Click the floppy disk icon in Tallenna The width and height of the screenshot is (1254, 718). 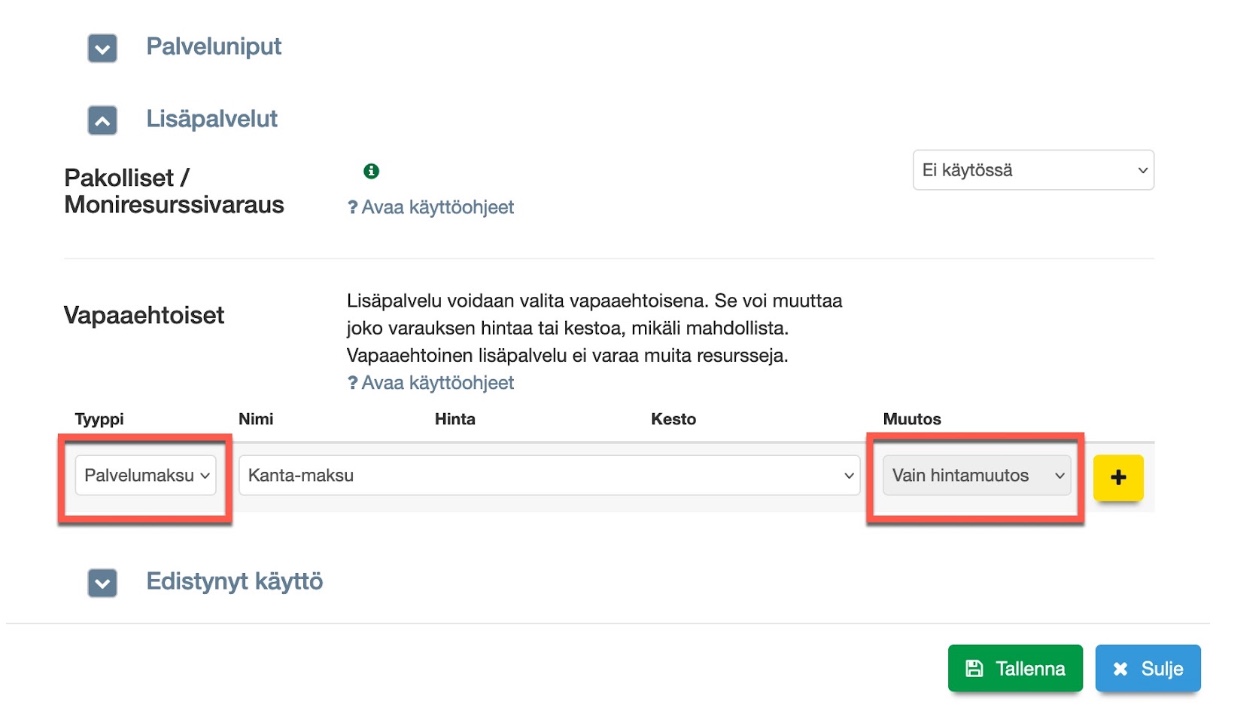[x=974, y=669]
